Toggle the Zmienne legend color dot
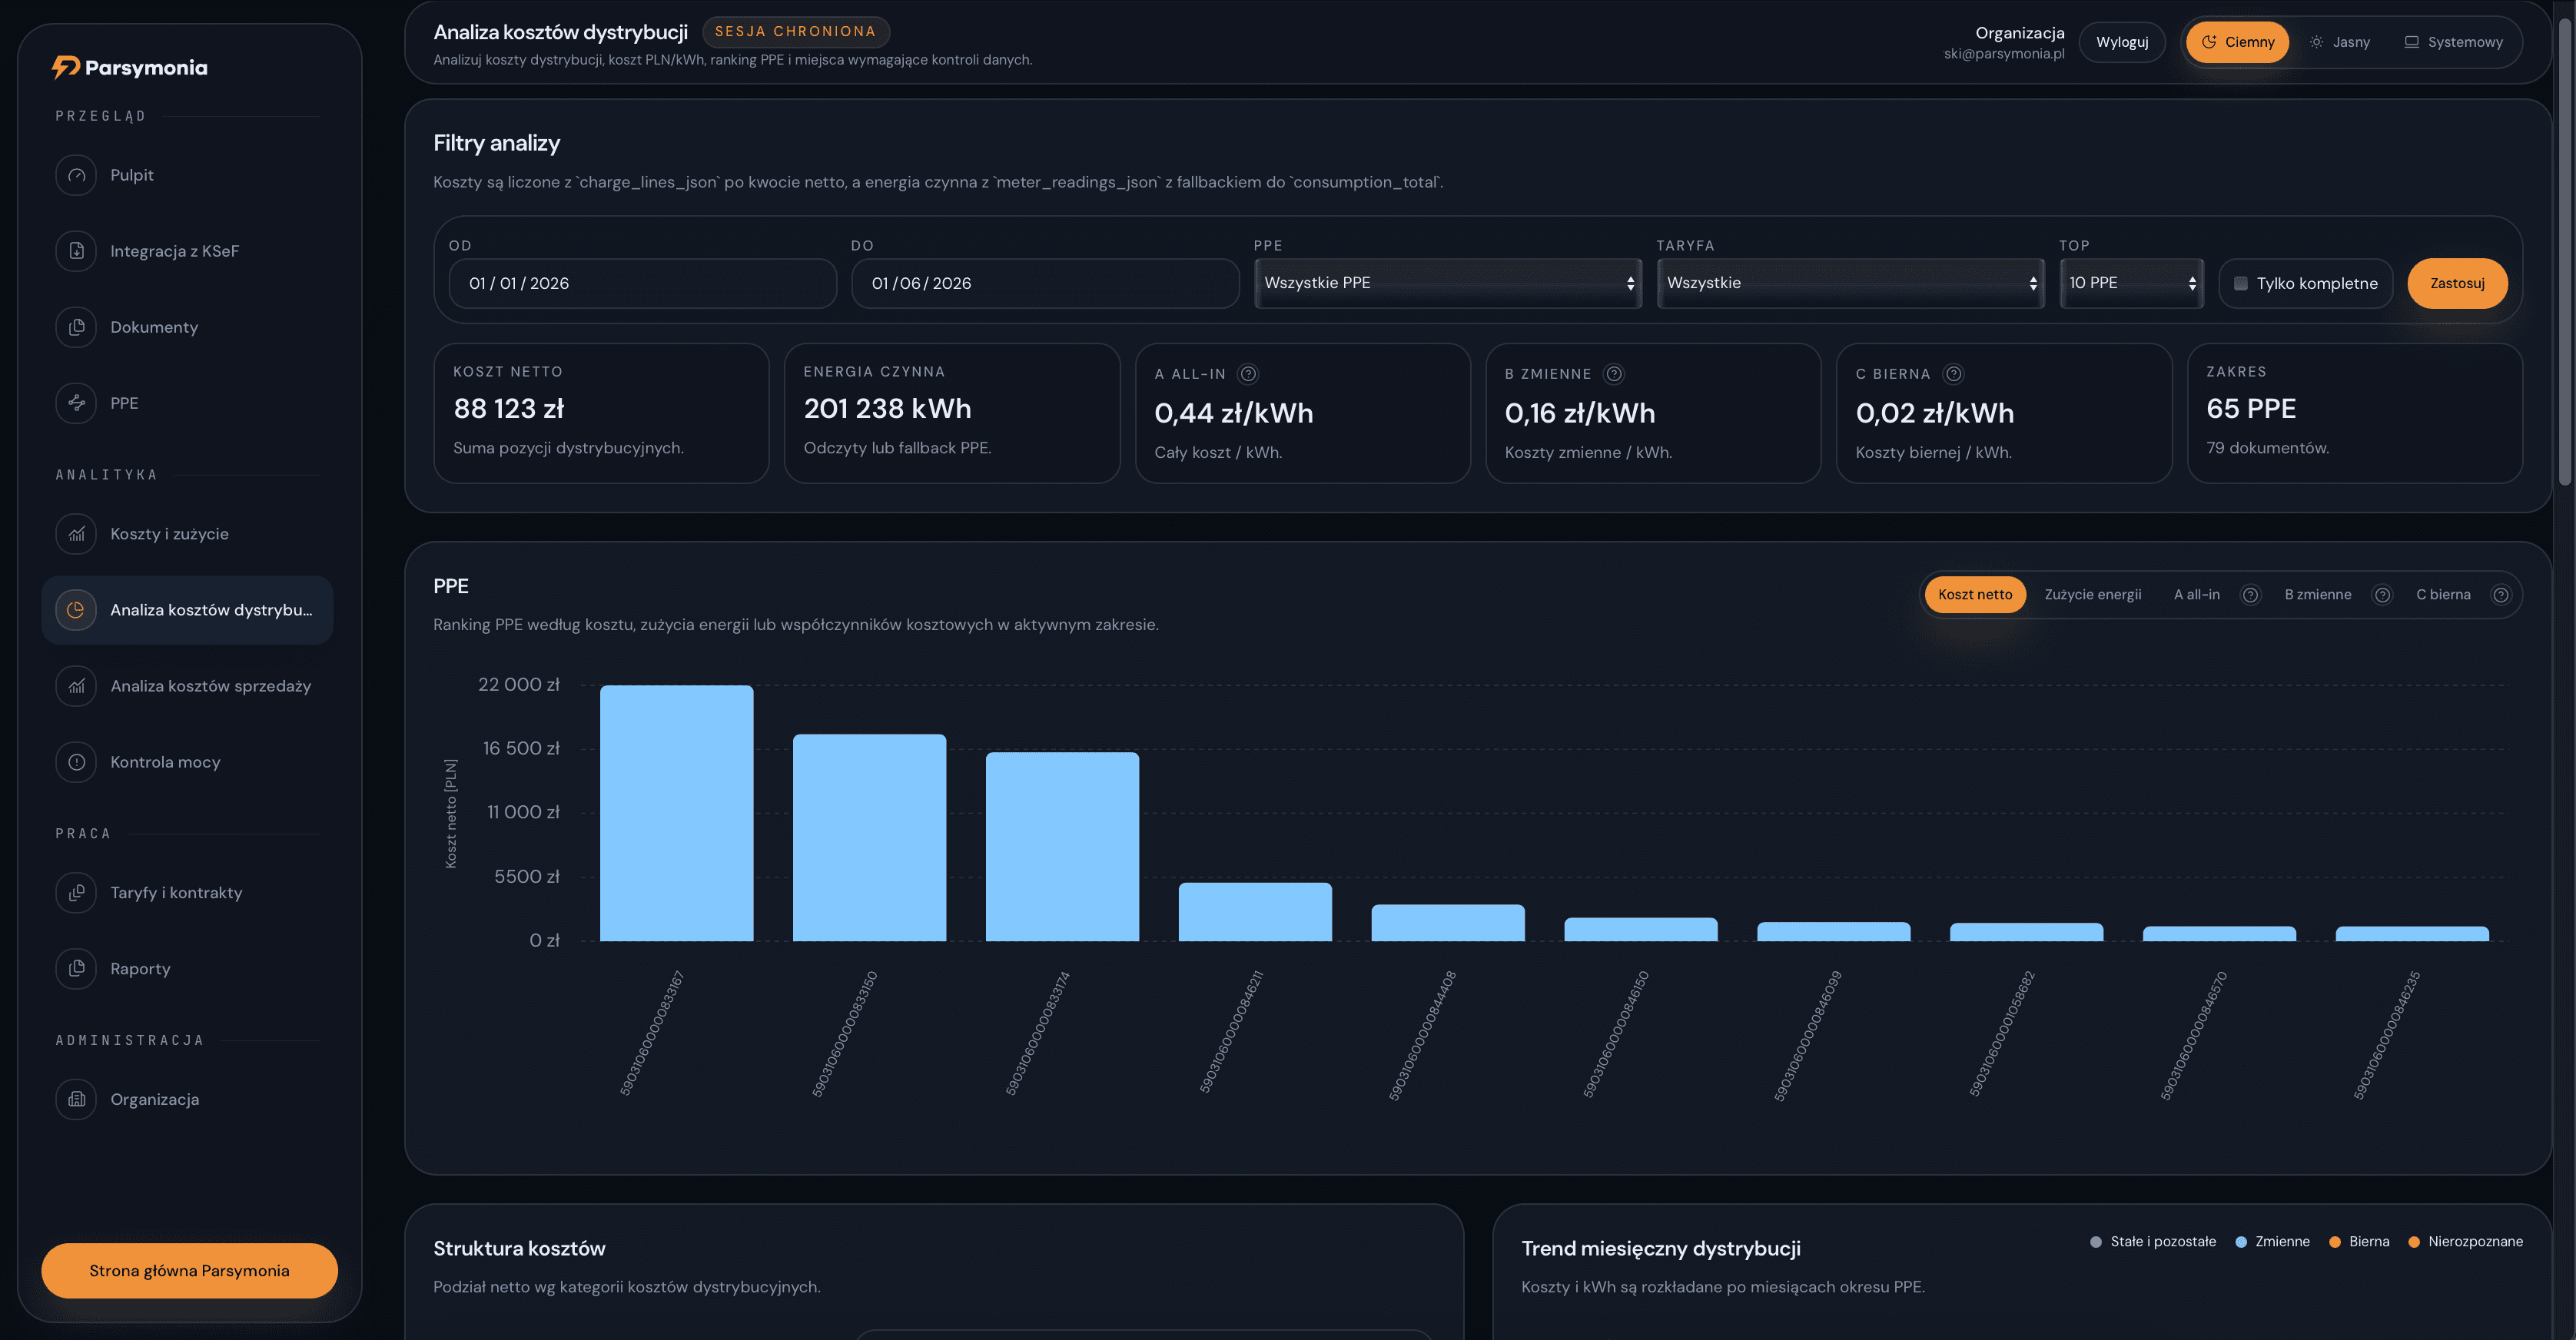2576x1340 pixels. [2241, 1242]
